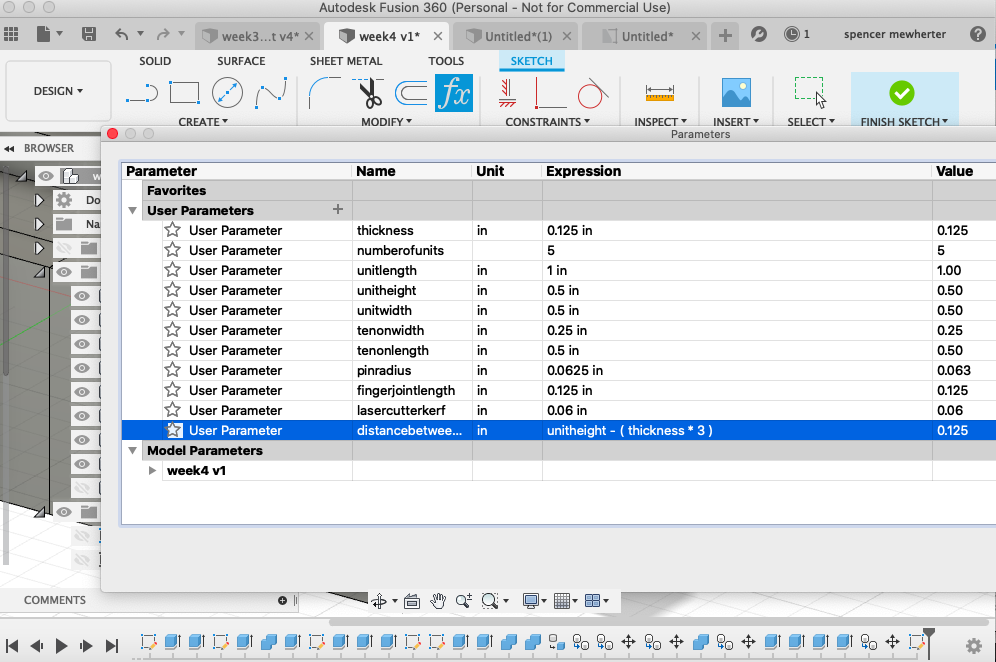
Task: Click the Insert image icon
Action: pyautogui.click(x=736, y=93)
